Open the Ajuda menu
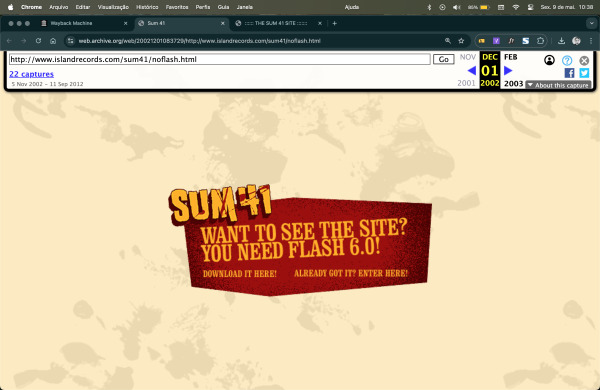600x390 pixels. click(x=352, y=7)
